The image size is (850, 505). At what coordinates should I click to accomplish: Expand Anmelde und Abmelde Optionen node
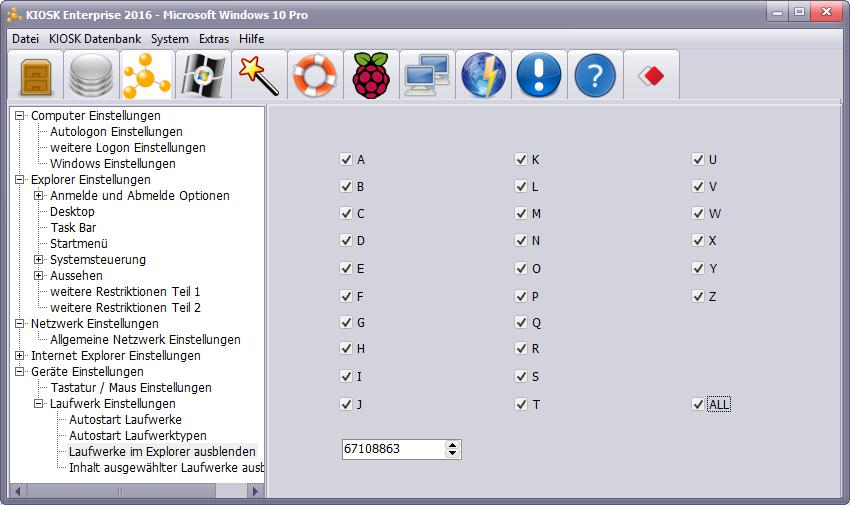[38, 196]
